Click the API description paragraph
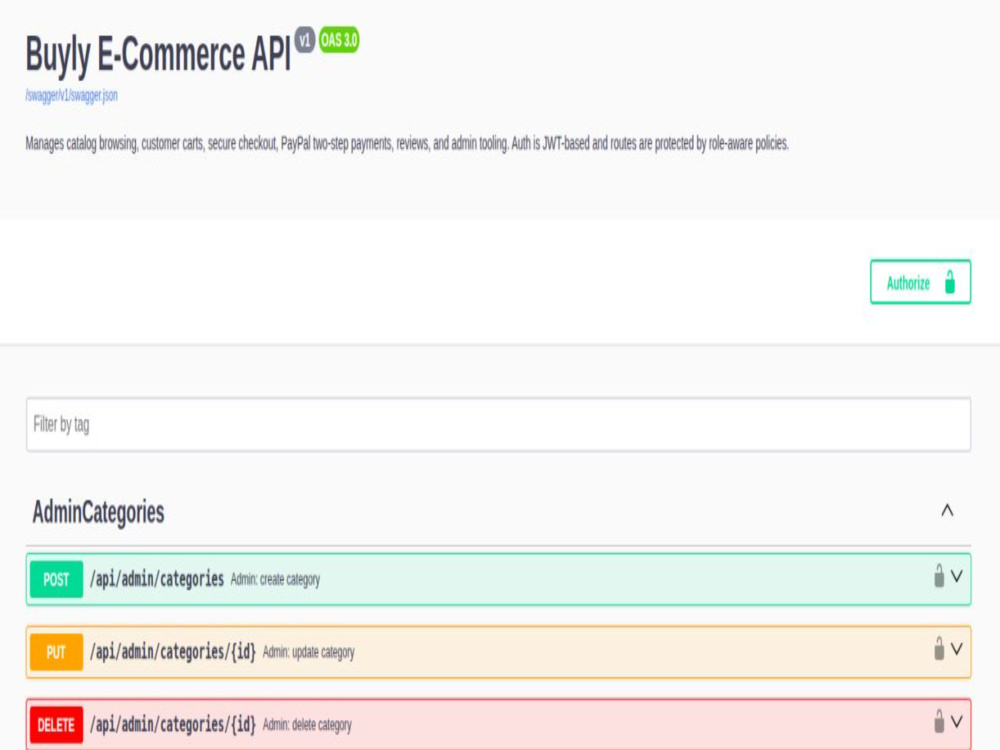 (x=407, y=143)
